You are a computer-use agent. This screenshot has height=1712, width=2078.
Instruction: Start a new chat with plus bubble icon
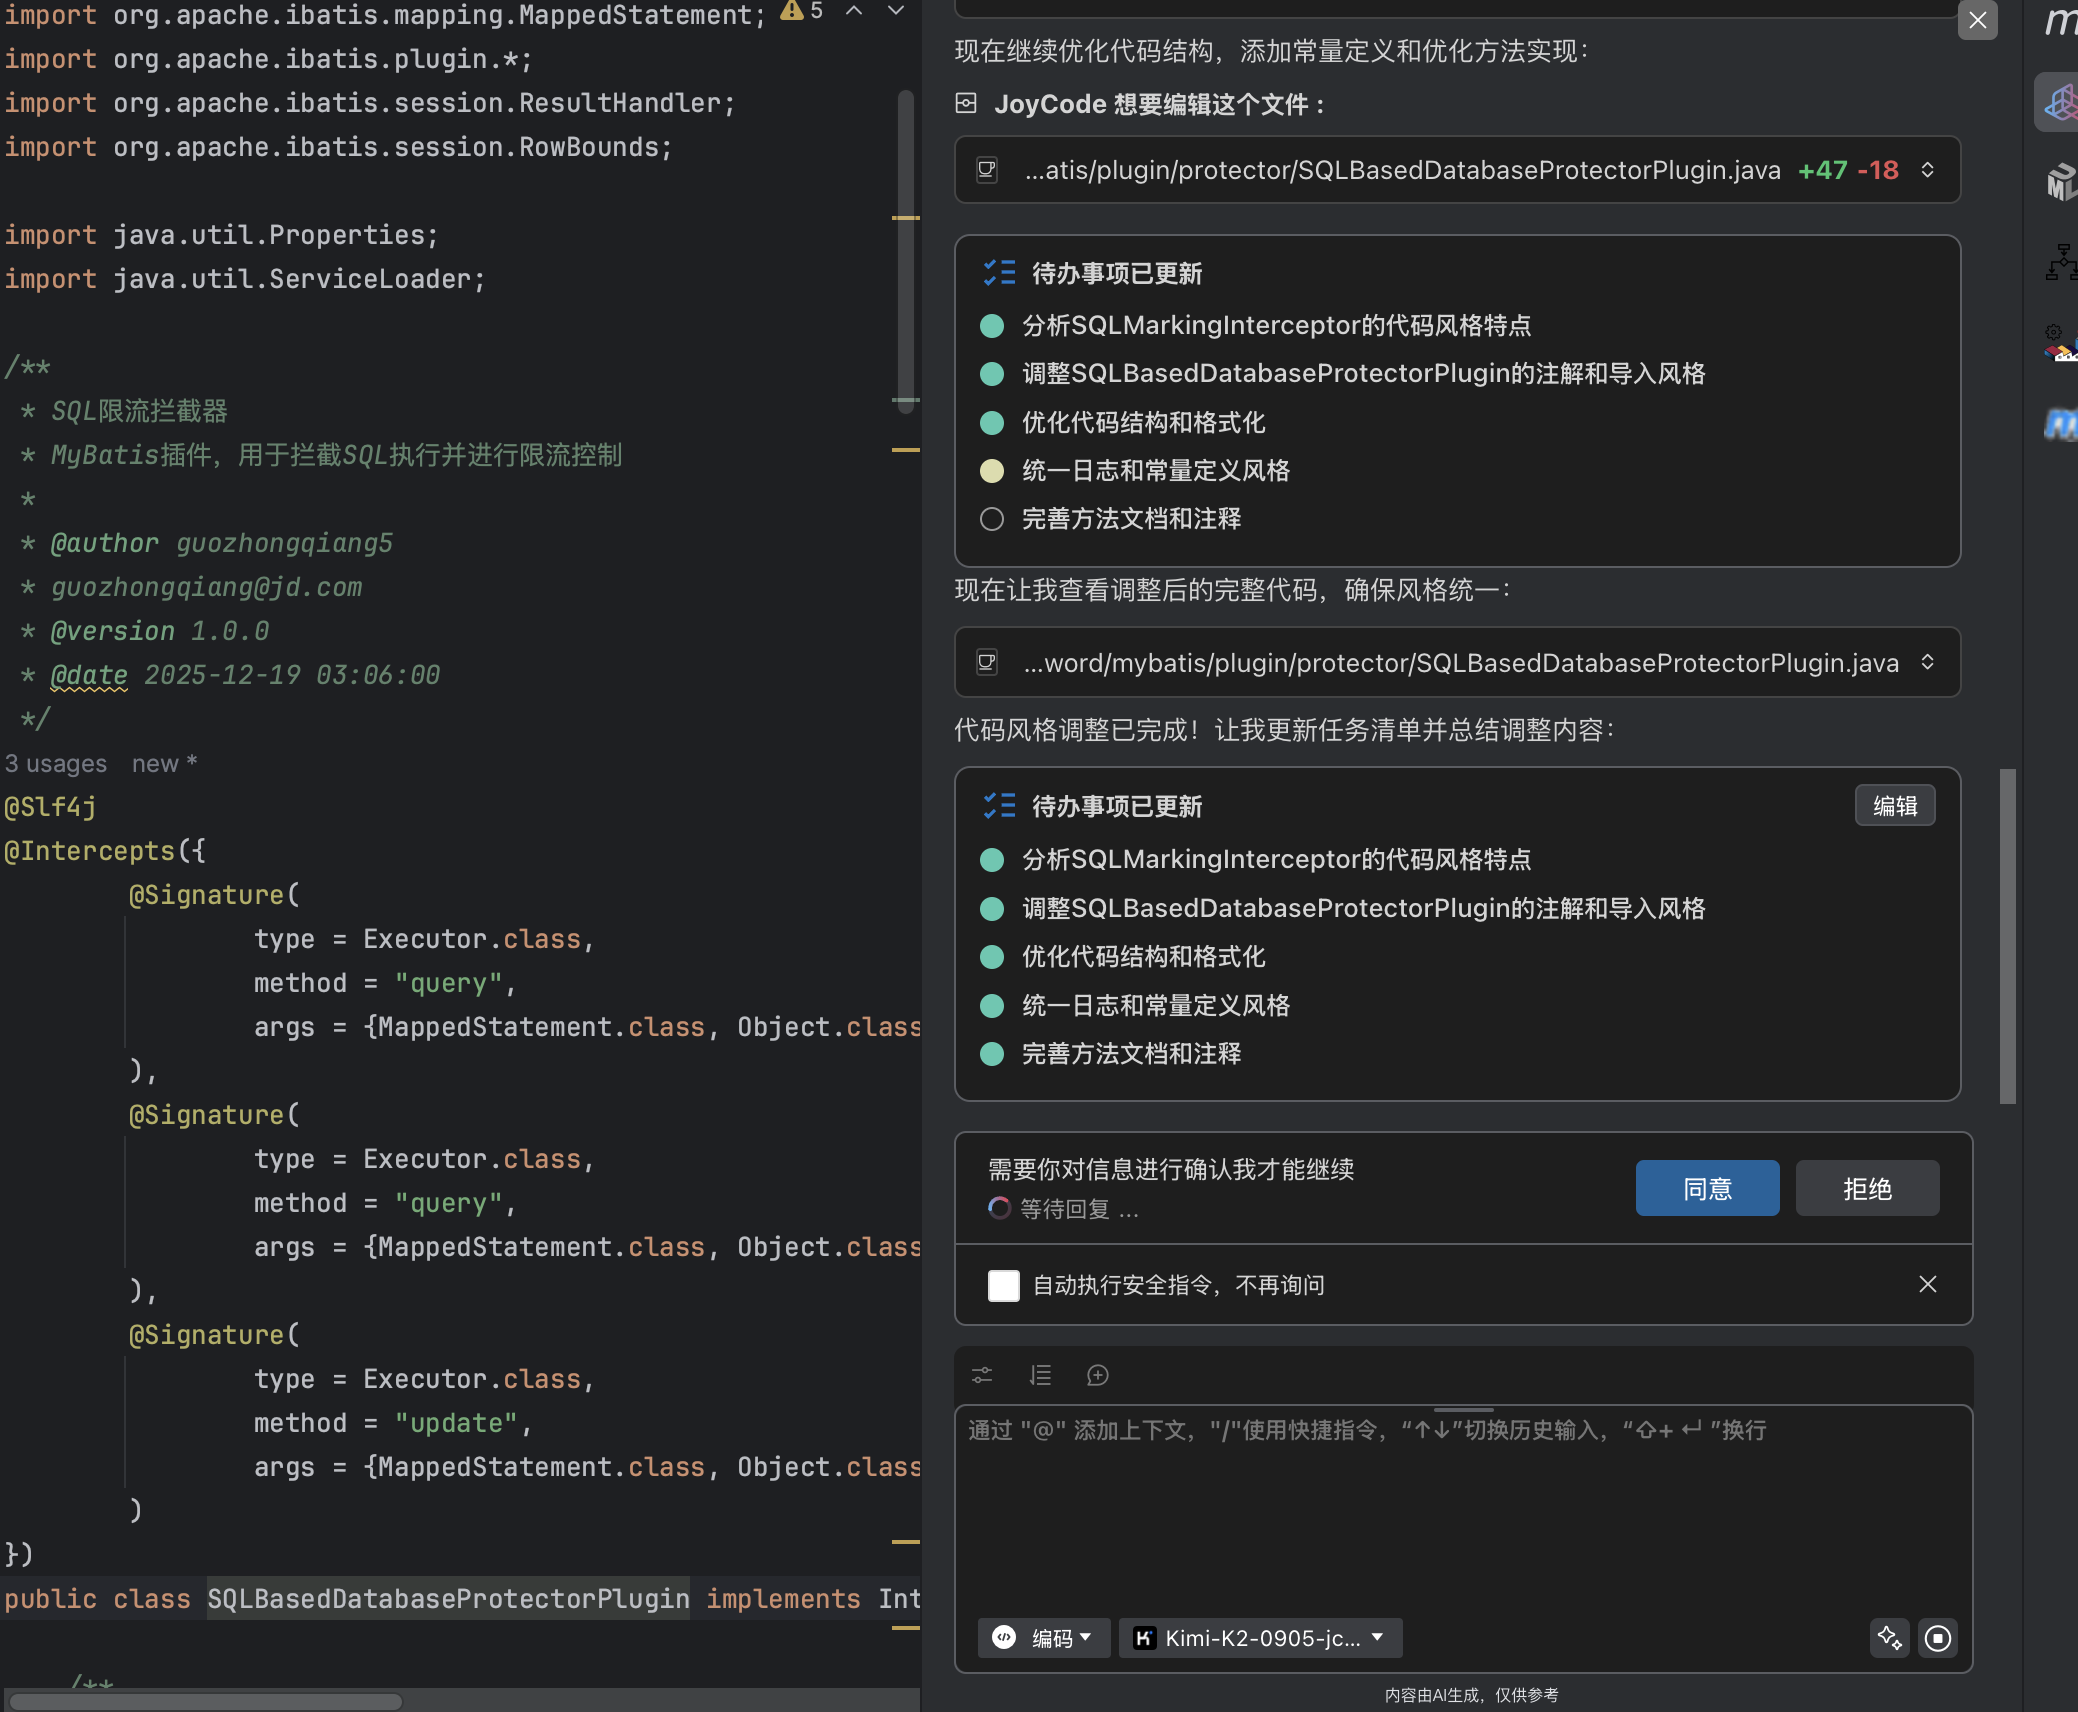pyautogui.click(x=1097, y=1376)
